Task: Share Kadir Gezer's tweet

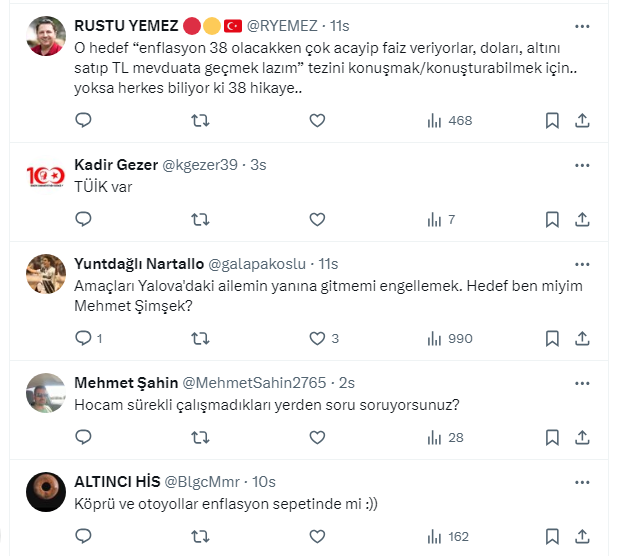Action: pos(583,219)
